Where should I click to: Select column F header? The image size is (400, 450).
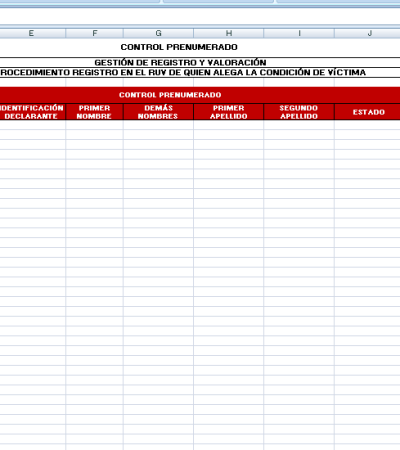pos(95,33)
